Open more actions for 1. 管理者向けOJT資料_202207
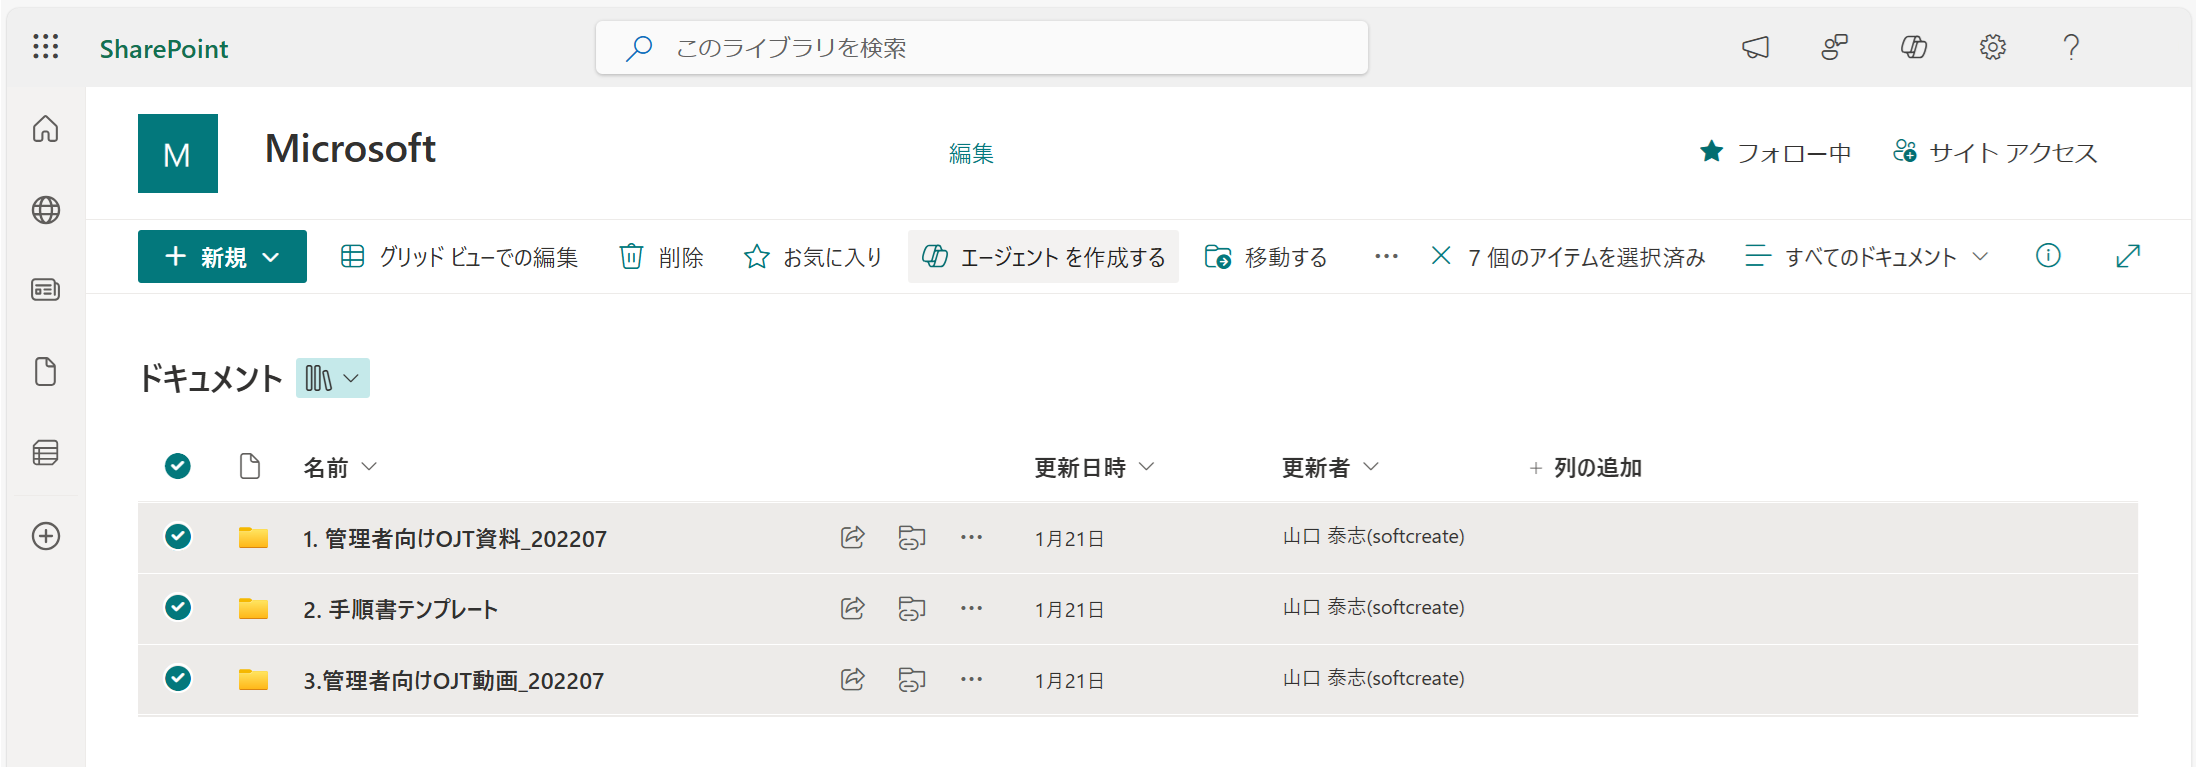The width and height of the screenshot is (2196, 767). pos(971,537)
